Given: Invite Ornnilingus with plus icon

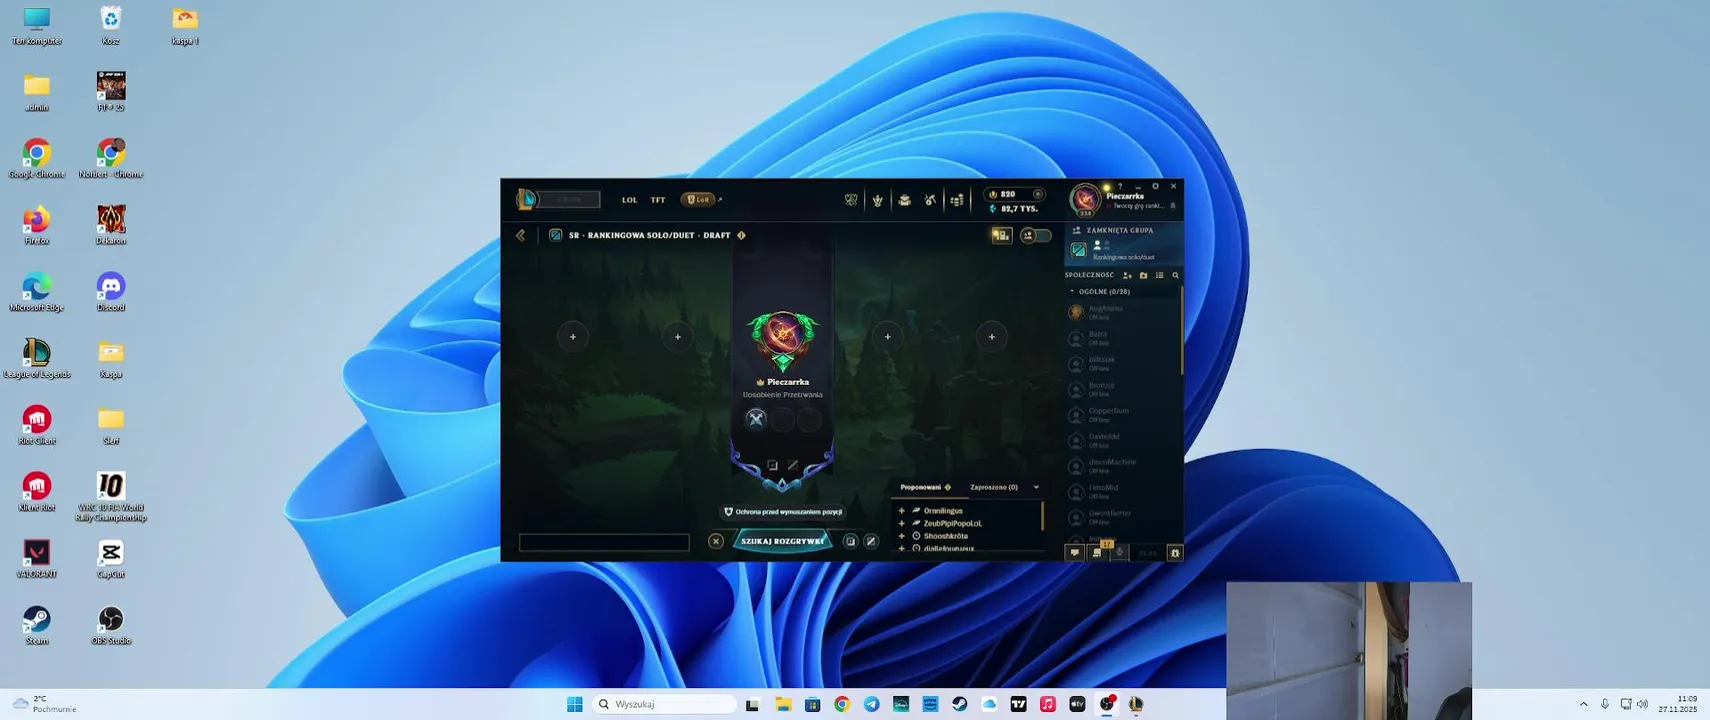Looking at the screenshot, I should pos(902,511).
